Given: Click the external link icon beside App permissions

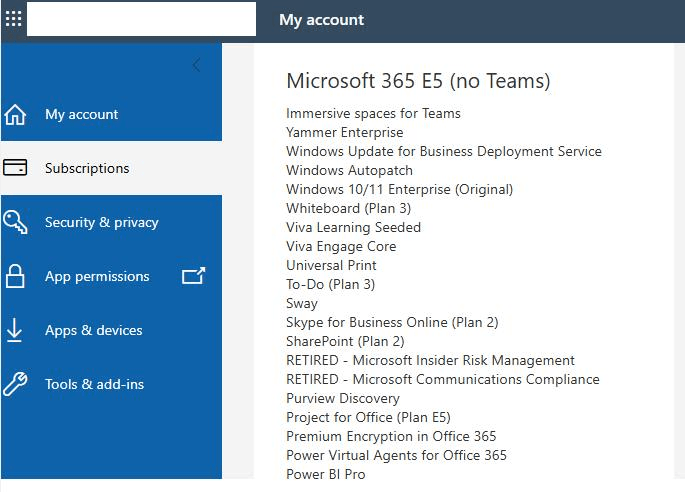Looking at the screenshot, I should coord(193,276).
